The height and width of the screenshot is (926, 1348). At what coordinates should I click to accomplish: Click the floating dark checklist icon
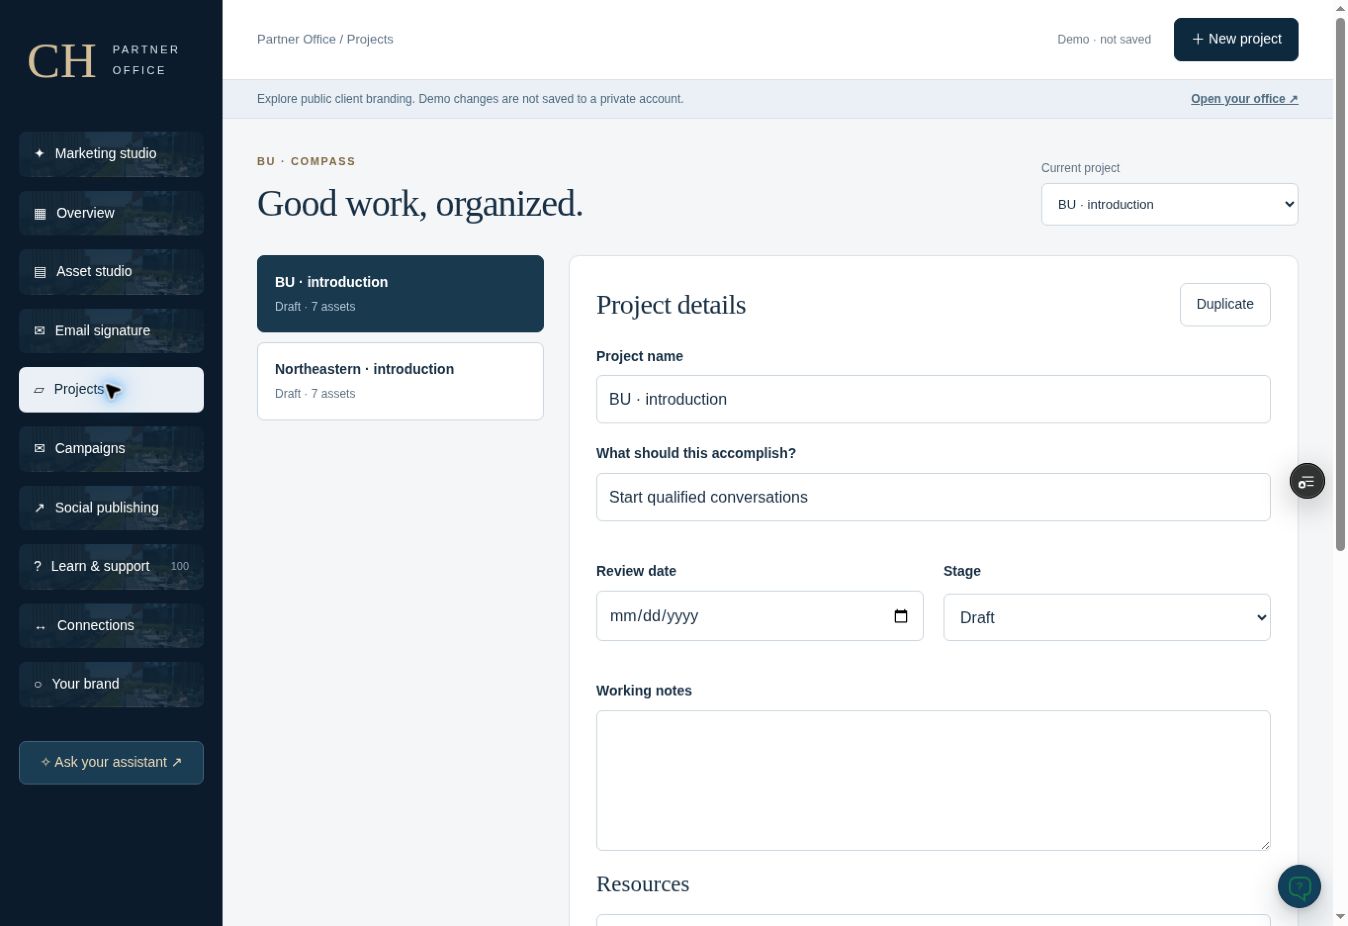[1307, 482]
